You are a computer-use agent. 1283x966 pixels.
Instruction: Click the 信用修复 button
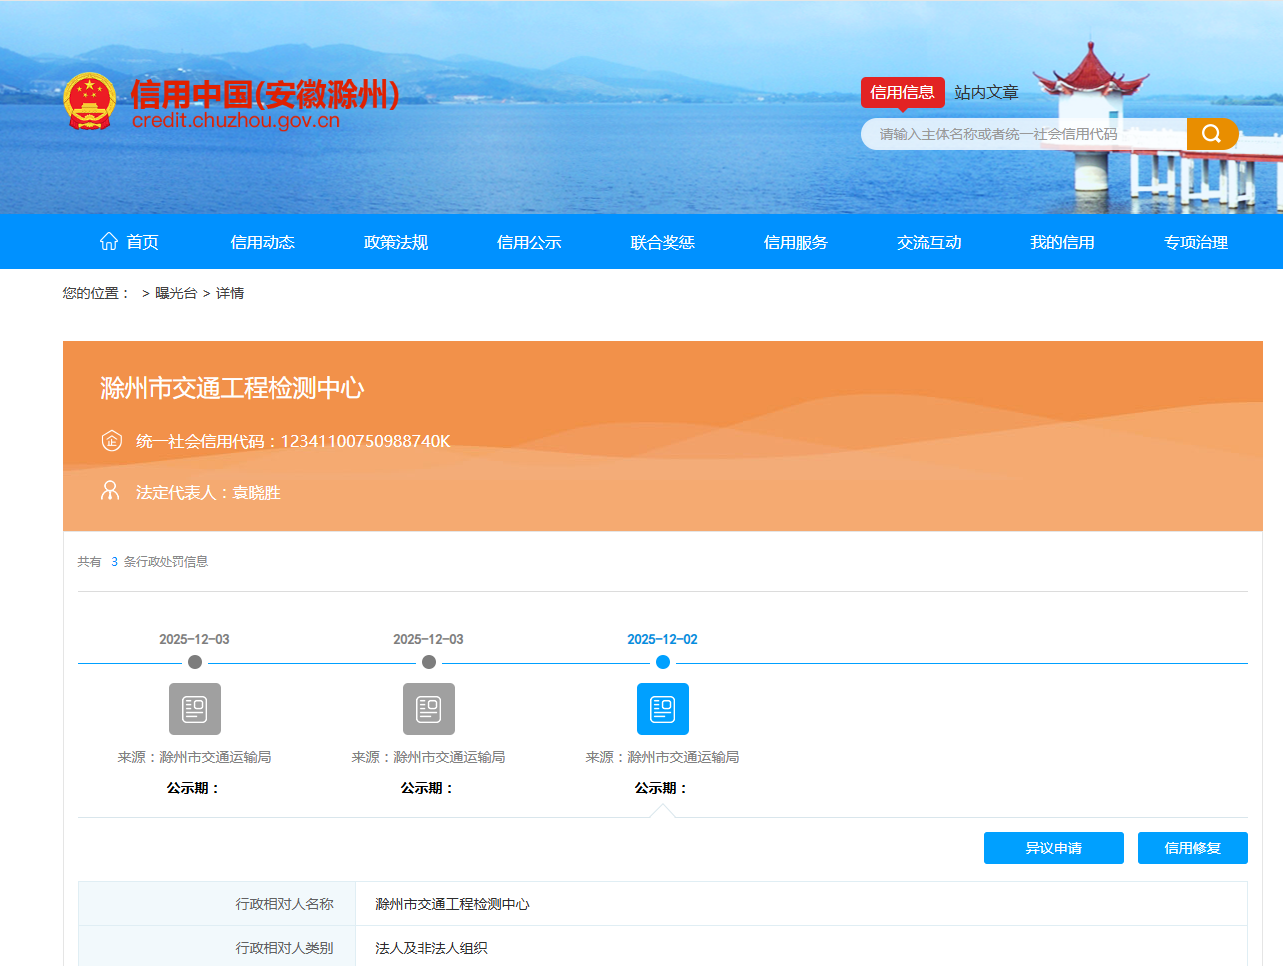[1193, 848]
